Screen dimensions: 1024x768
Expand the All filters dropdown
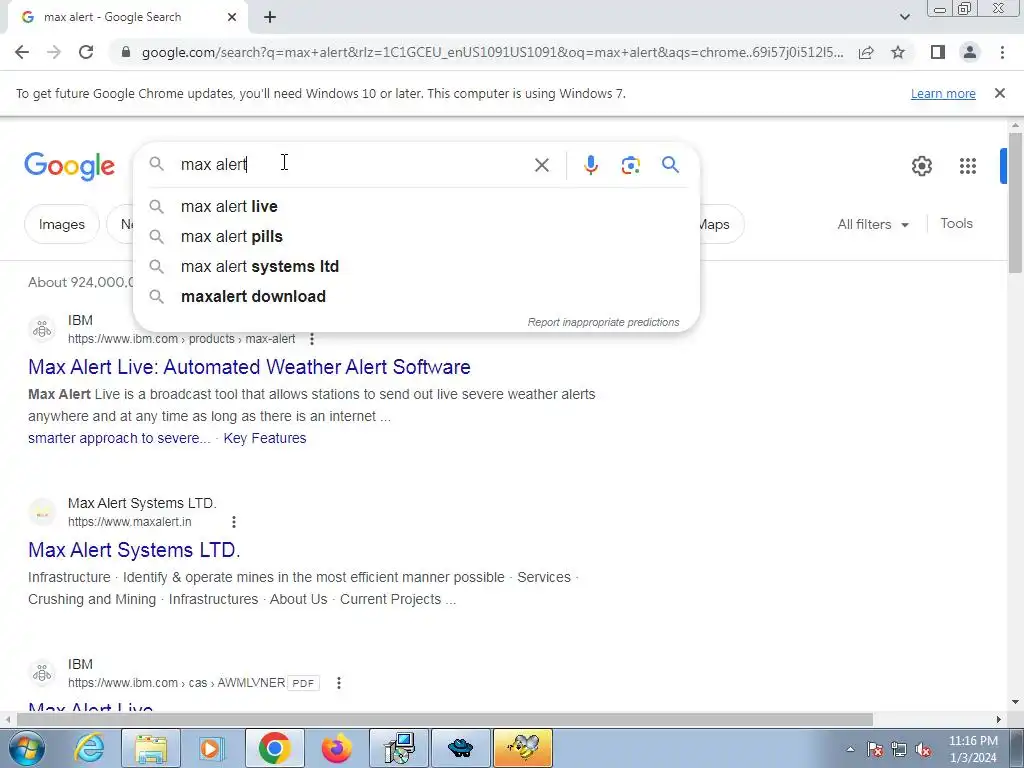tap(873, 224)
